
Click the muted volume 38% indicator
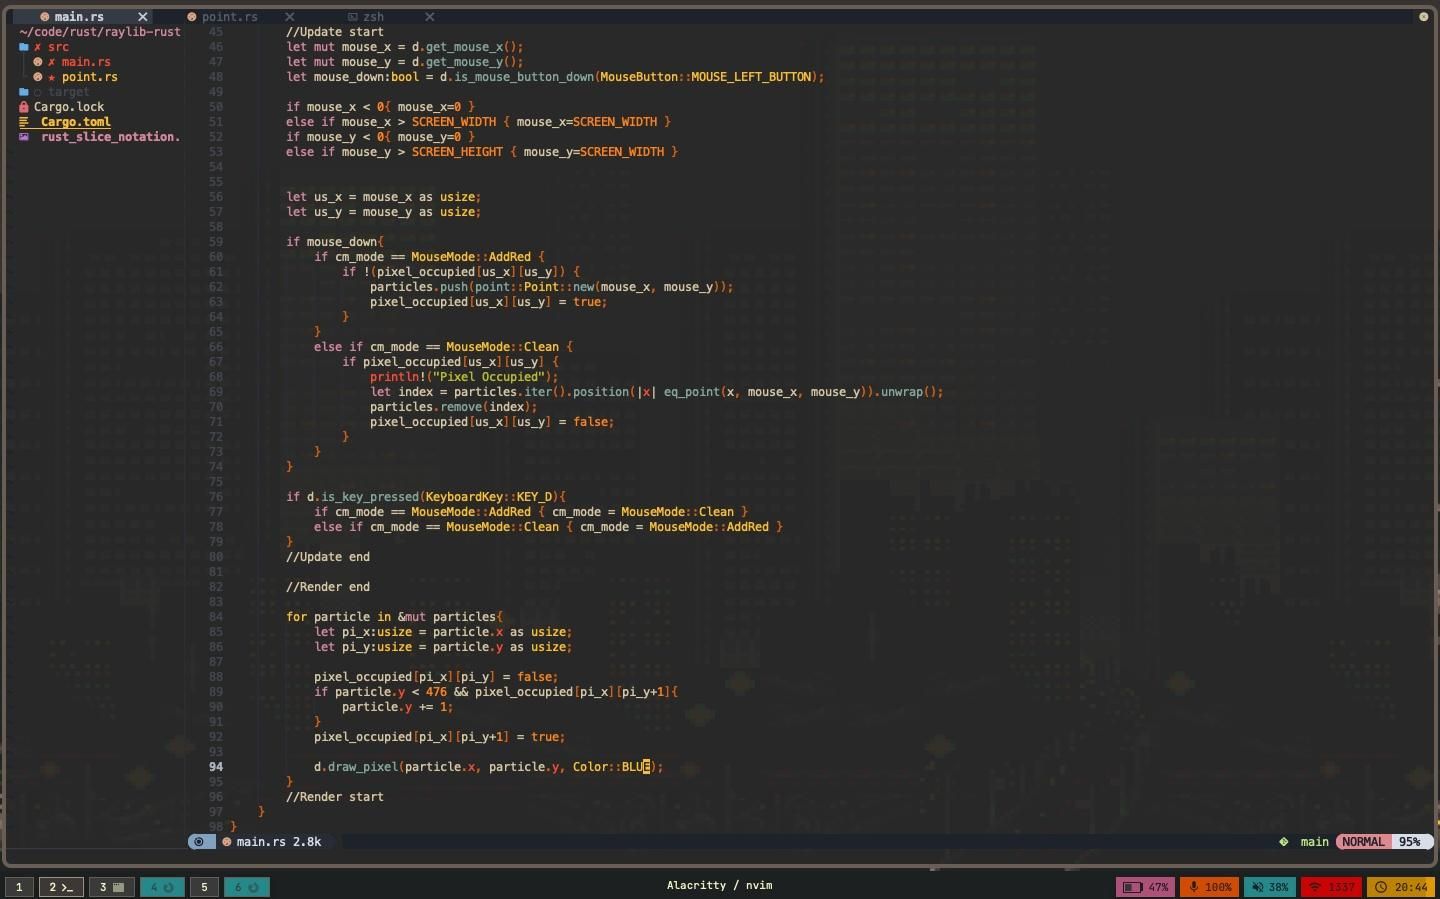[x=1270, y=887]
